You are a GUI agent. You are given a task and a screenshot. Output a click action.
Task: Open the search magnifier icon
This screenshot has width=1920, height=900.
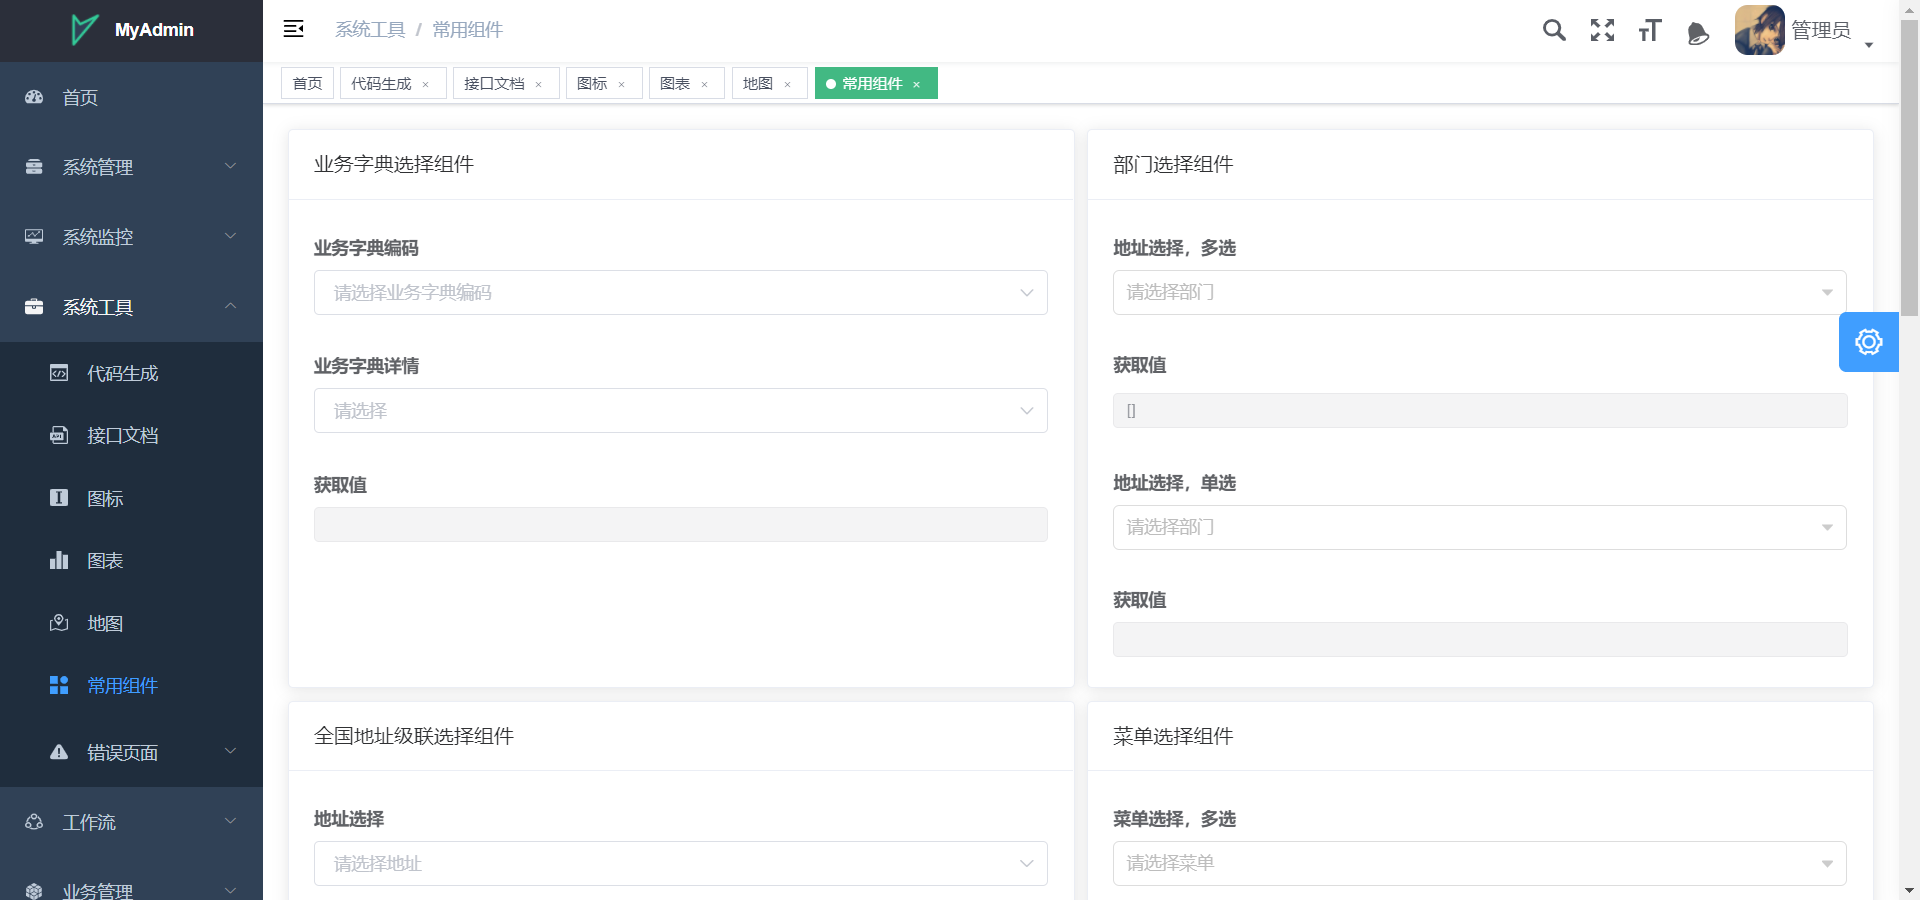click(1554, 30)
